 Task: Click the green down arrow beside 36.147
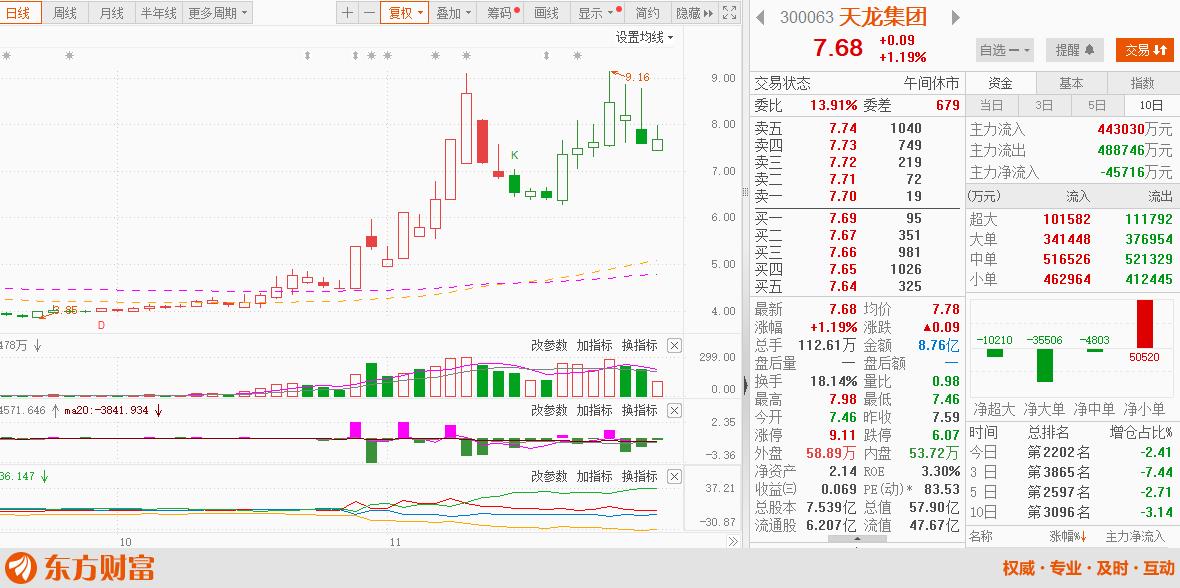click(x=45, y=476)
